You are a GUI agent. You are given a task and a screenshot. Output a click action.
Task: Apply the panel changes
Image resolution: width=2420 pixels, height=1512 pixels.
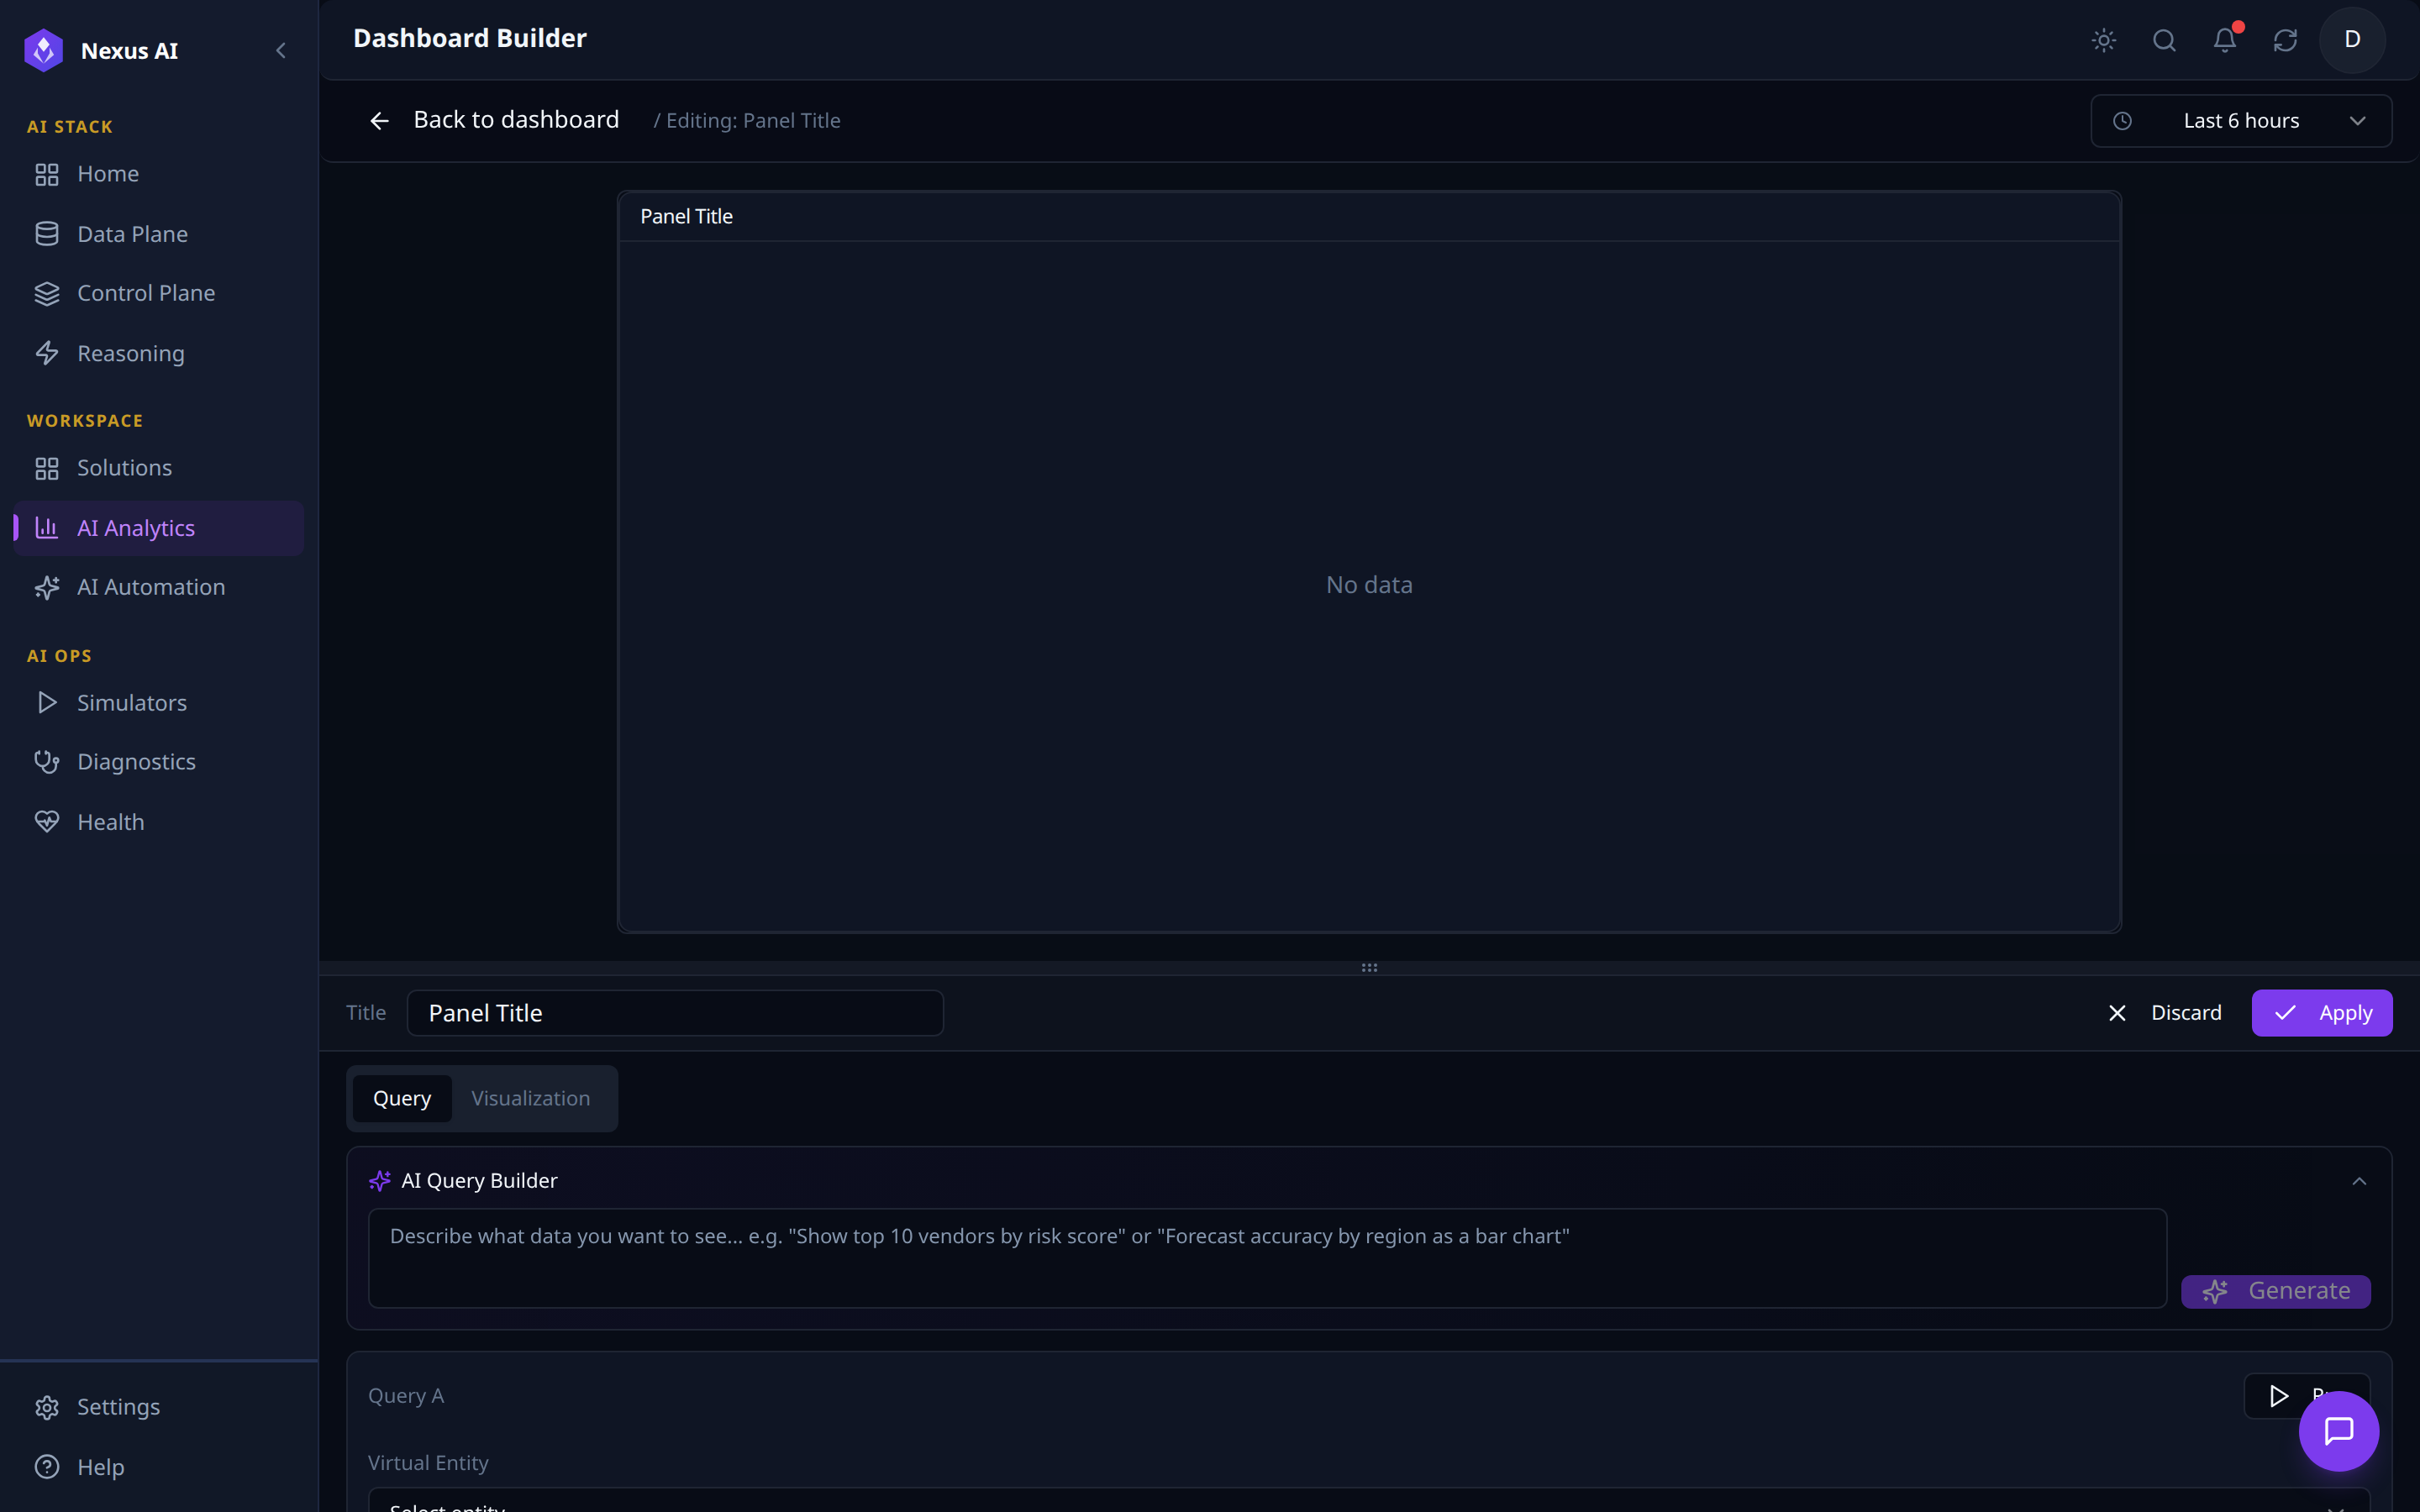tap(2321, 1013)
